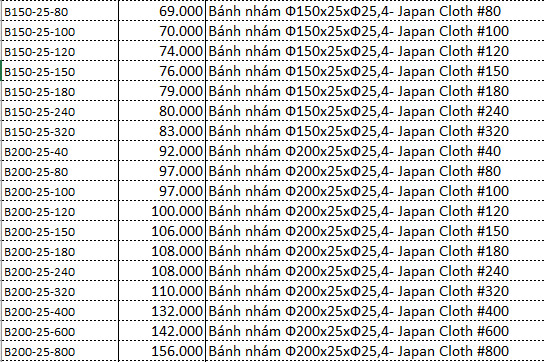Image resolution: width=545 pixels, height=362 pixels.
Task: Select cell with code B200-25-400
Action: point(60,311)
